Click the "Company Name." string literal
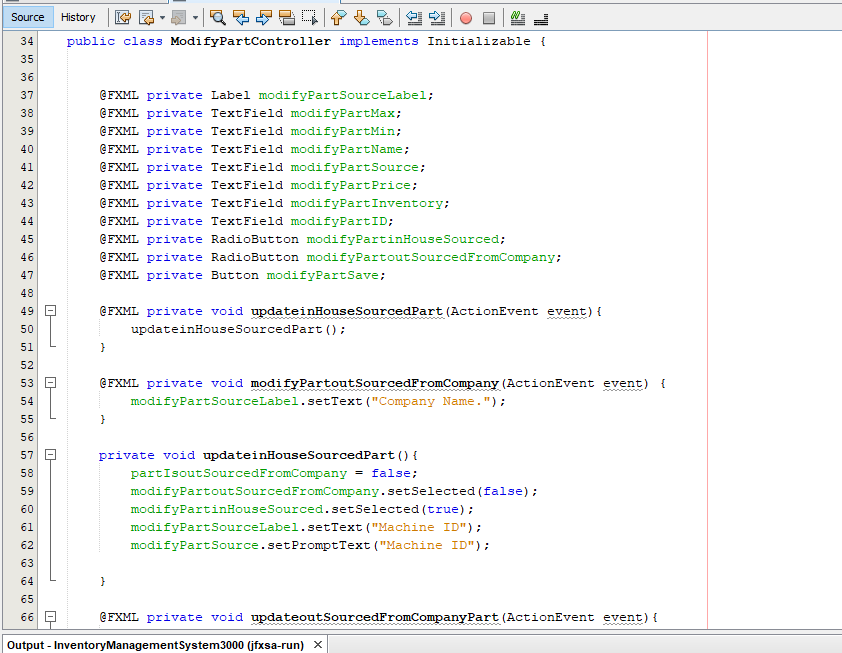 coord(431,401)
